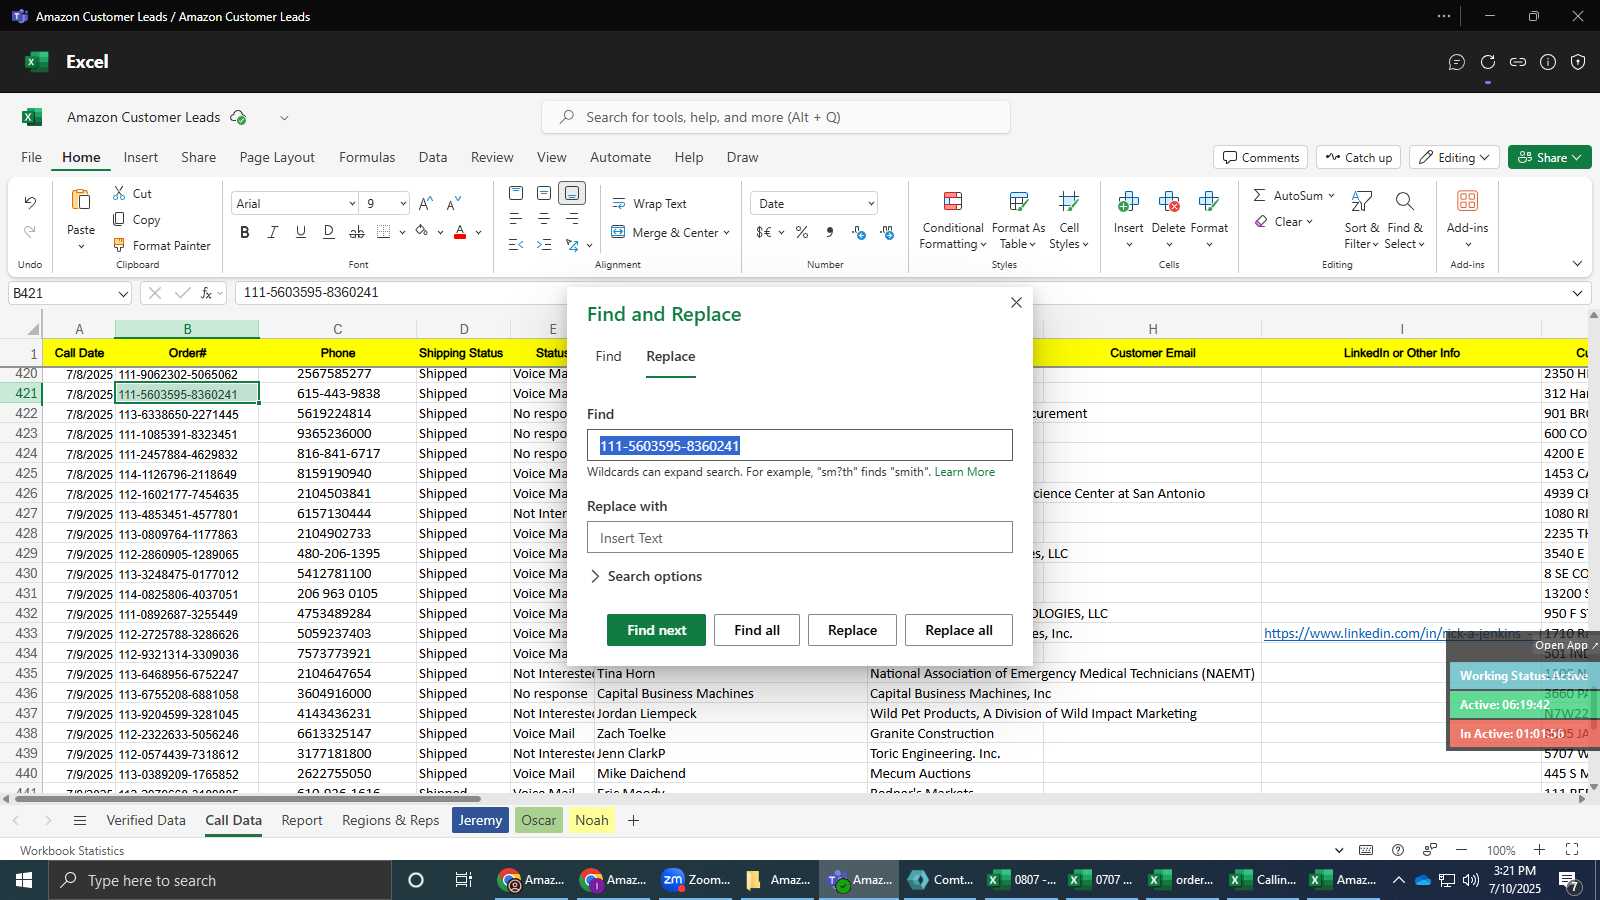Click Delete cells icon
Viewport: 1600px width, 900px height.
click(x=1168, y=203)
